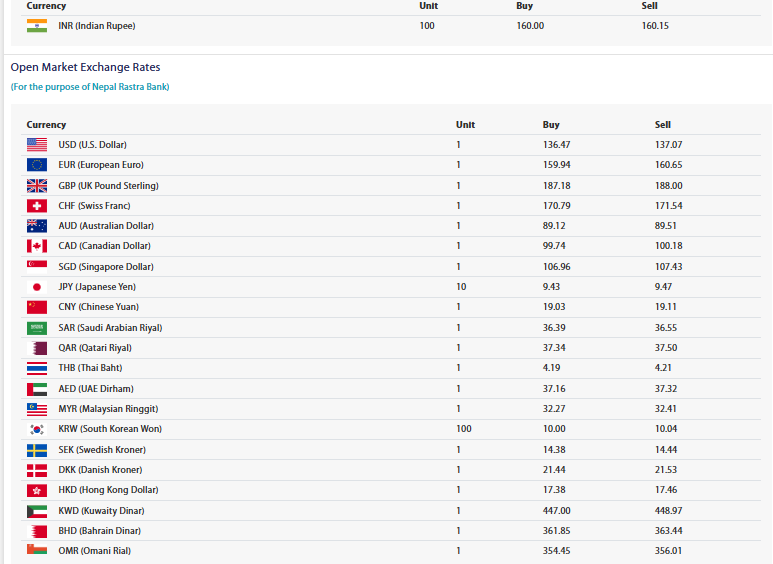Image resolution: width=773 pixels, height=564 pixels.
Task: Click the THB sell rate 4.21
Action: click(663, 368)
